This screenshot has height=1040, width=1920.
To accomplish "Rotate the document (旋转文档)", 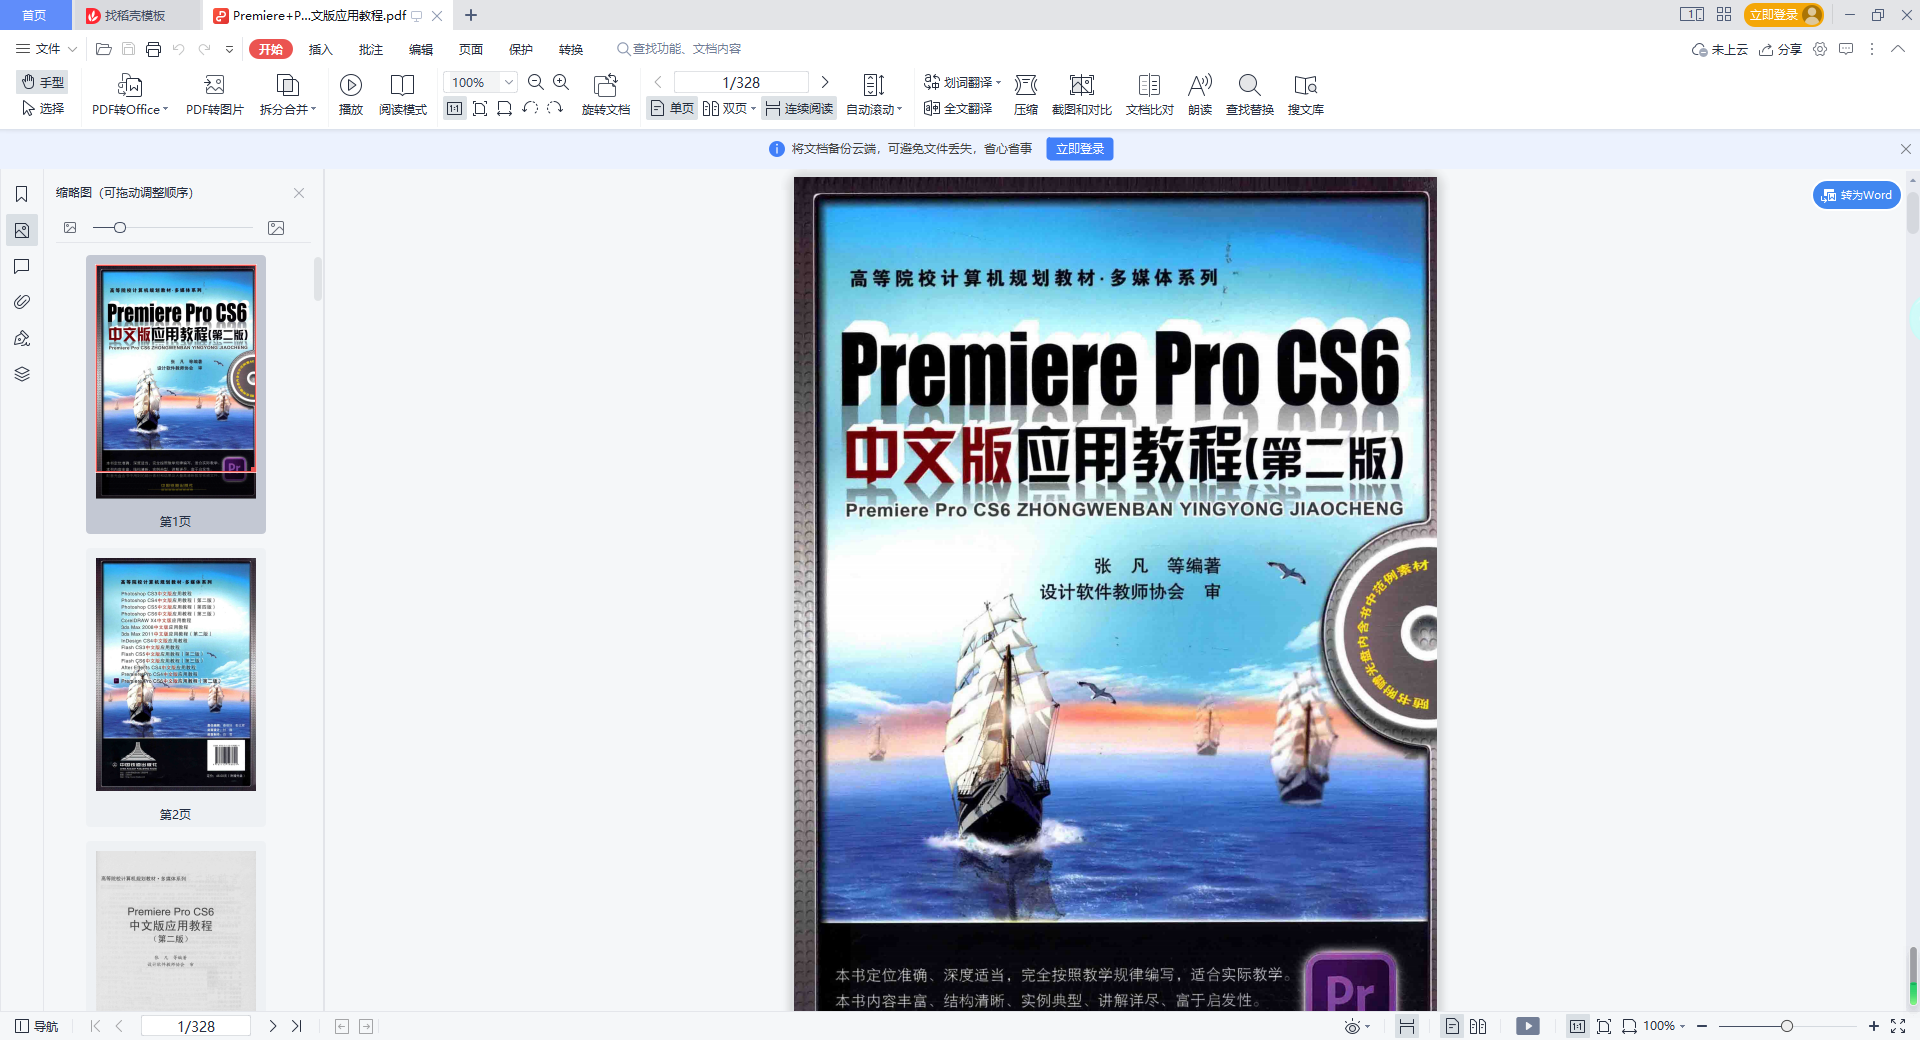I will coord(606,95).
